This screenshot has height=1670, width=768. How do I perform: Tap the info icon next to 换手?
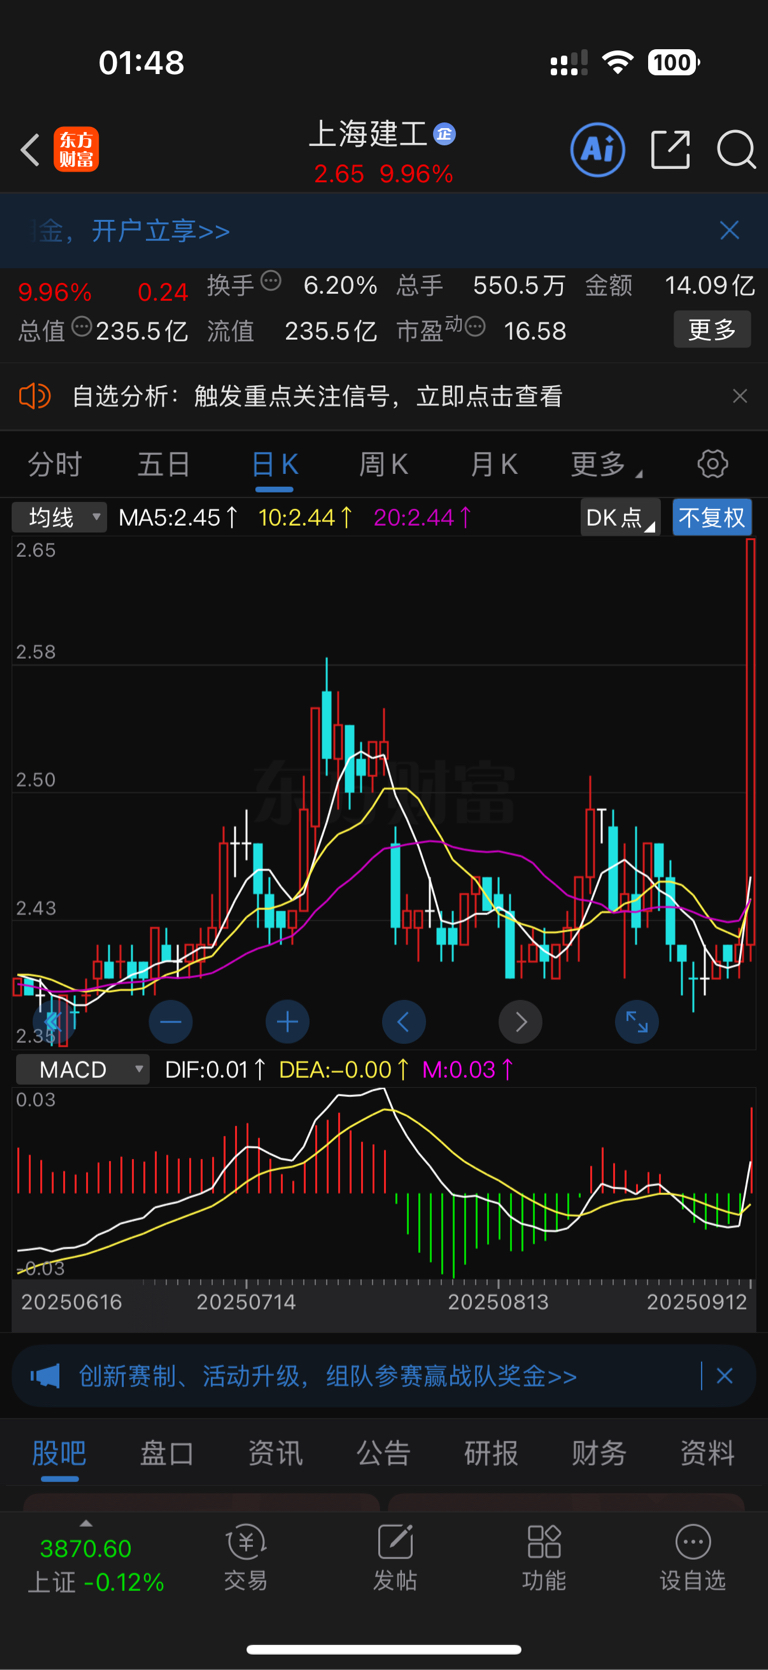[x=271, y=282]
